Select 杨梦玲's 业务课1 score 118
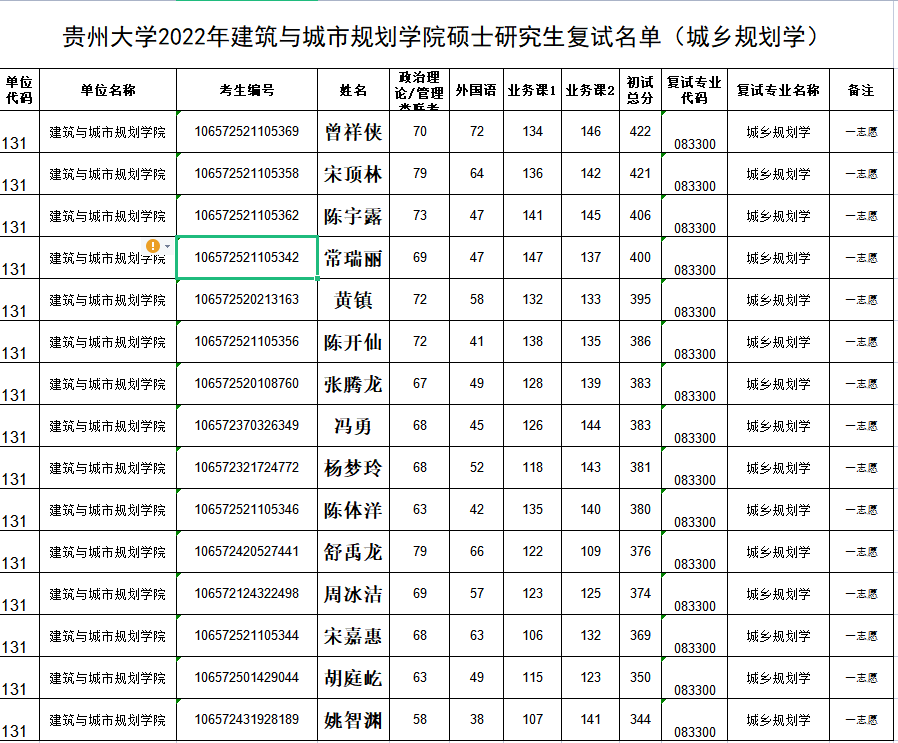 533,467
